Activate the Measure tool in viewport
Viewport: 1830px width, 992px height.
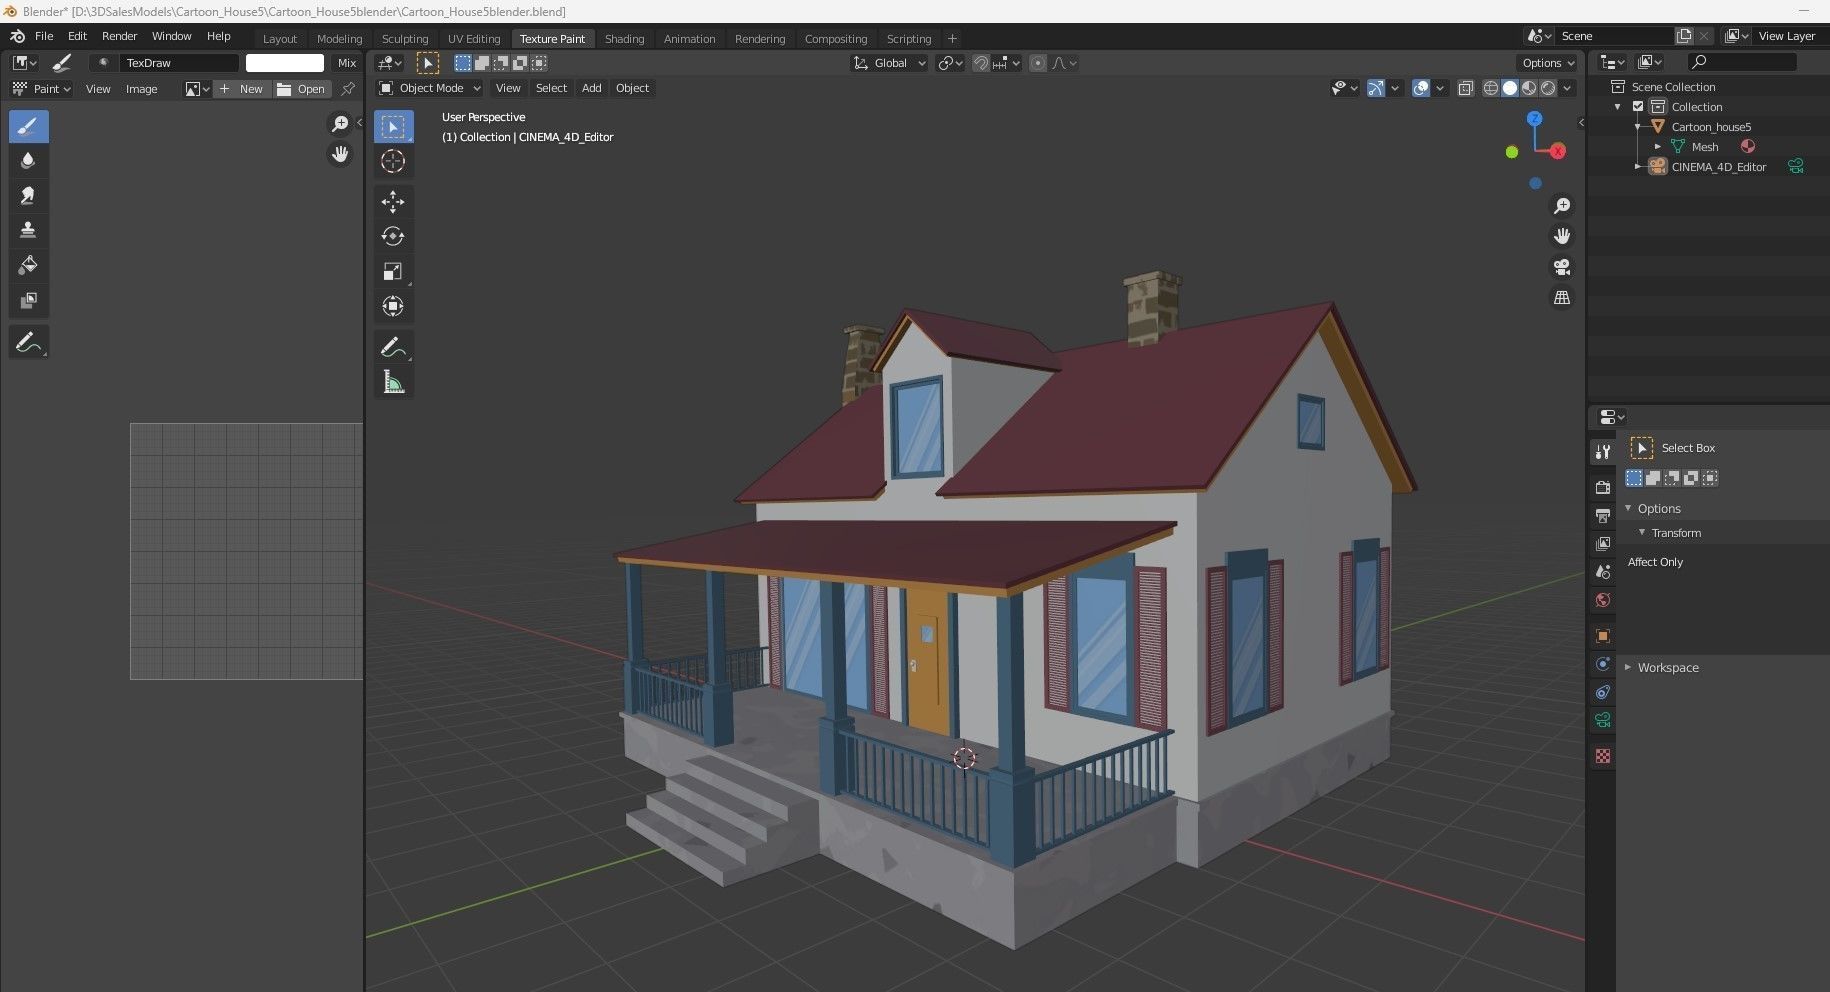coord(393,382)
